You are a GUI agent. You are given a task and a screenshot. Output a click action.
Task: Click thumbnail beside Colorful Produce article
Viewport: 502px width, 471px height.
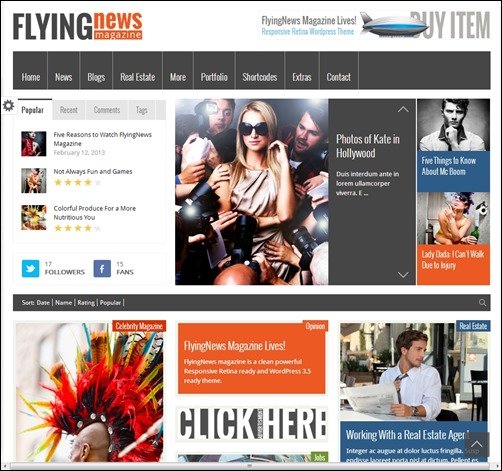click(34, 217)
